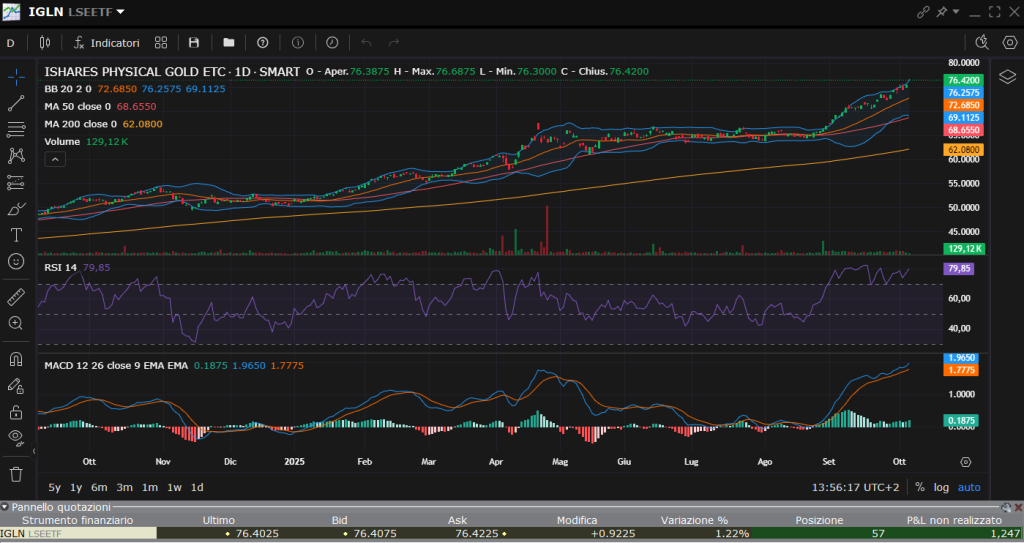The height and width of the screenshot is (543, 1024).
Task: Click the auto scale button
Action: (969, 487)
